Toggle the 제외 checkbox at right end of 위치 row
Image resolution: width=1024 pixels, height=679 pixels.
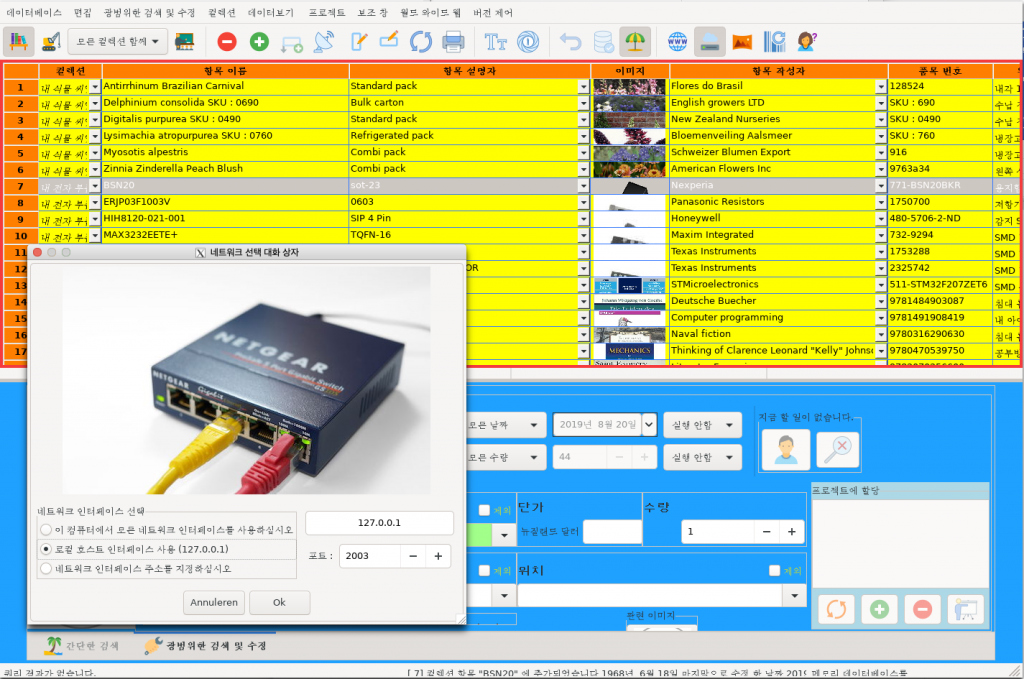click(775, 571)
